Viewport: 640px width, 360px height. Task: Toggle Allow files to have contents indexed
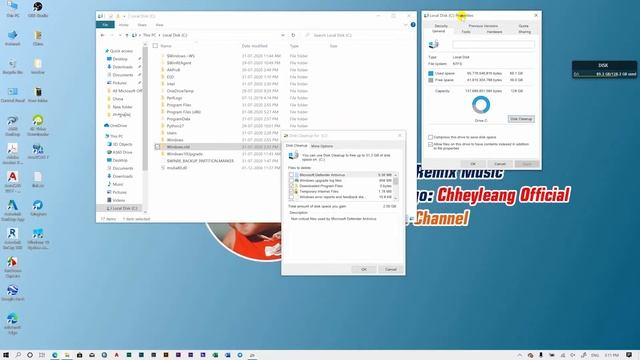[x=430, y=144]
